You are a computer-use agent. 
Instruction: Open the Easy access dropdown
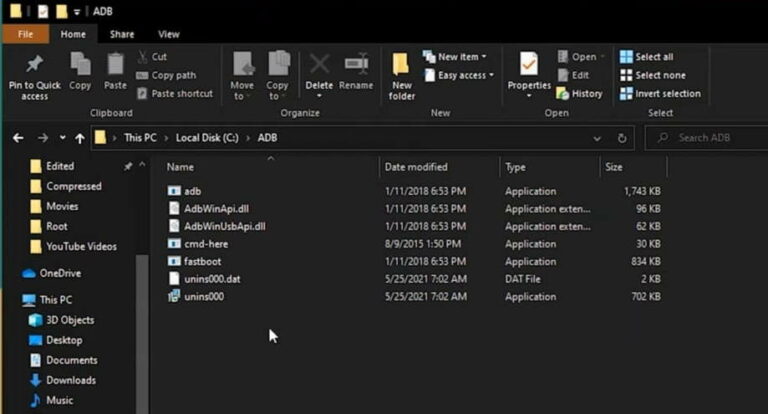[459, 75]
